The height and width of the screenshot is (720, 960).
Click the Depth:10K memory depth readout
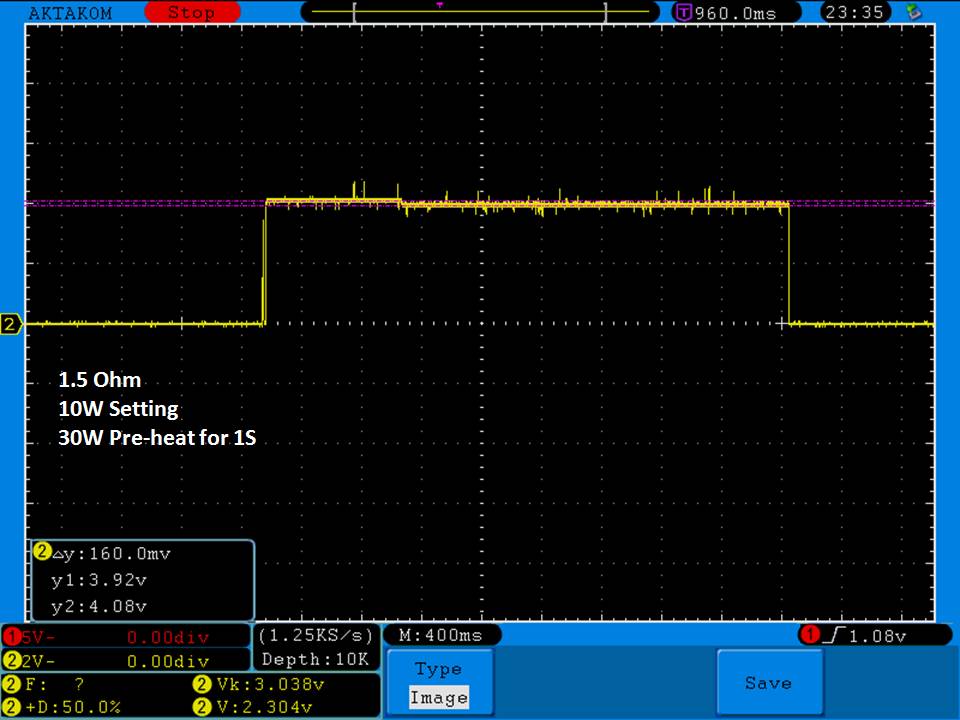[315, 660]
